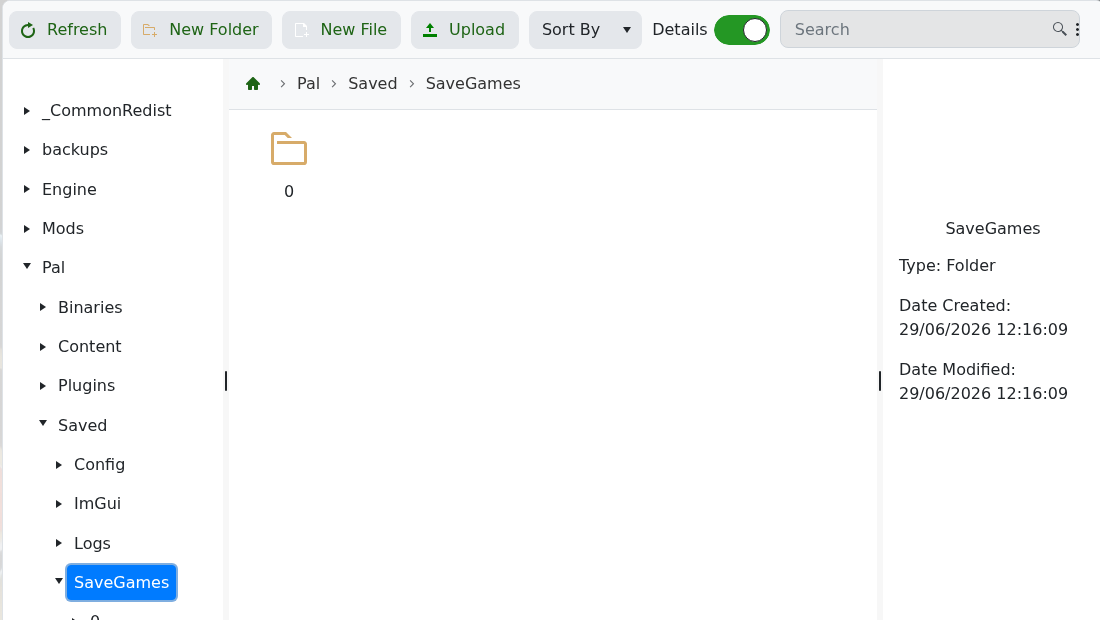
Task: Click the details panel splitter handle
Action: (x=880, y=381)
